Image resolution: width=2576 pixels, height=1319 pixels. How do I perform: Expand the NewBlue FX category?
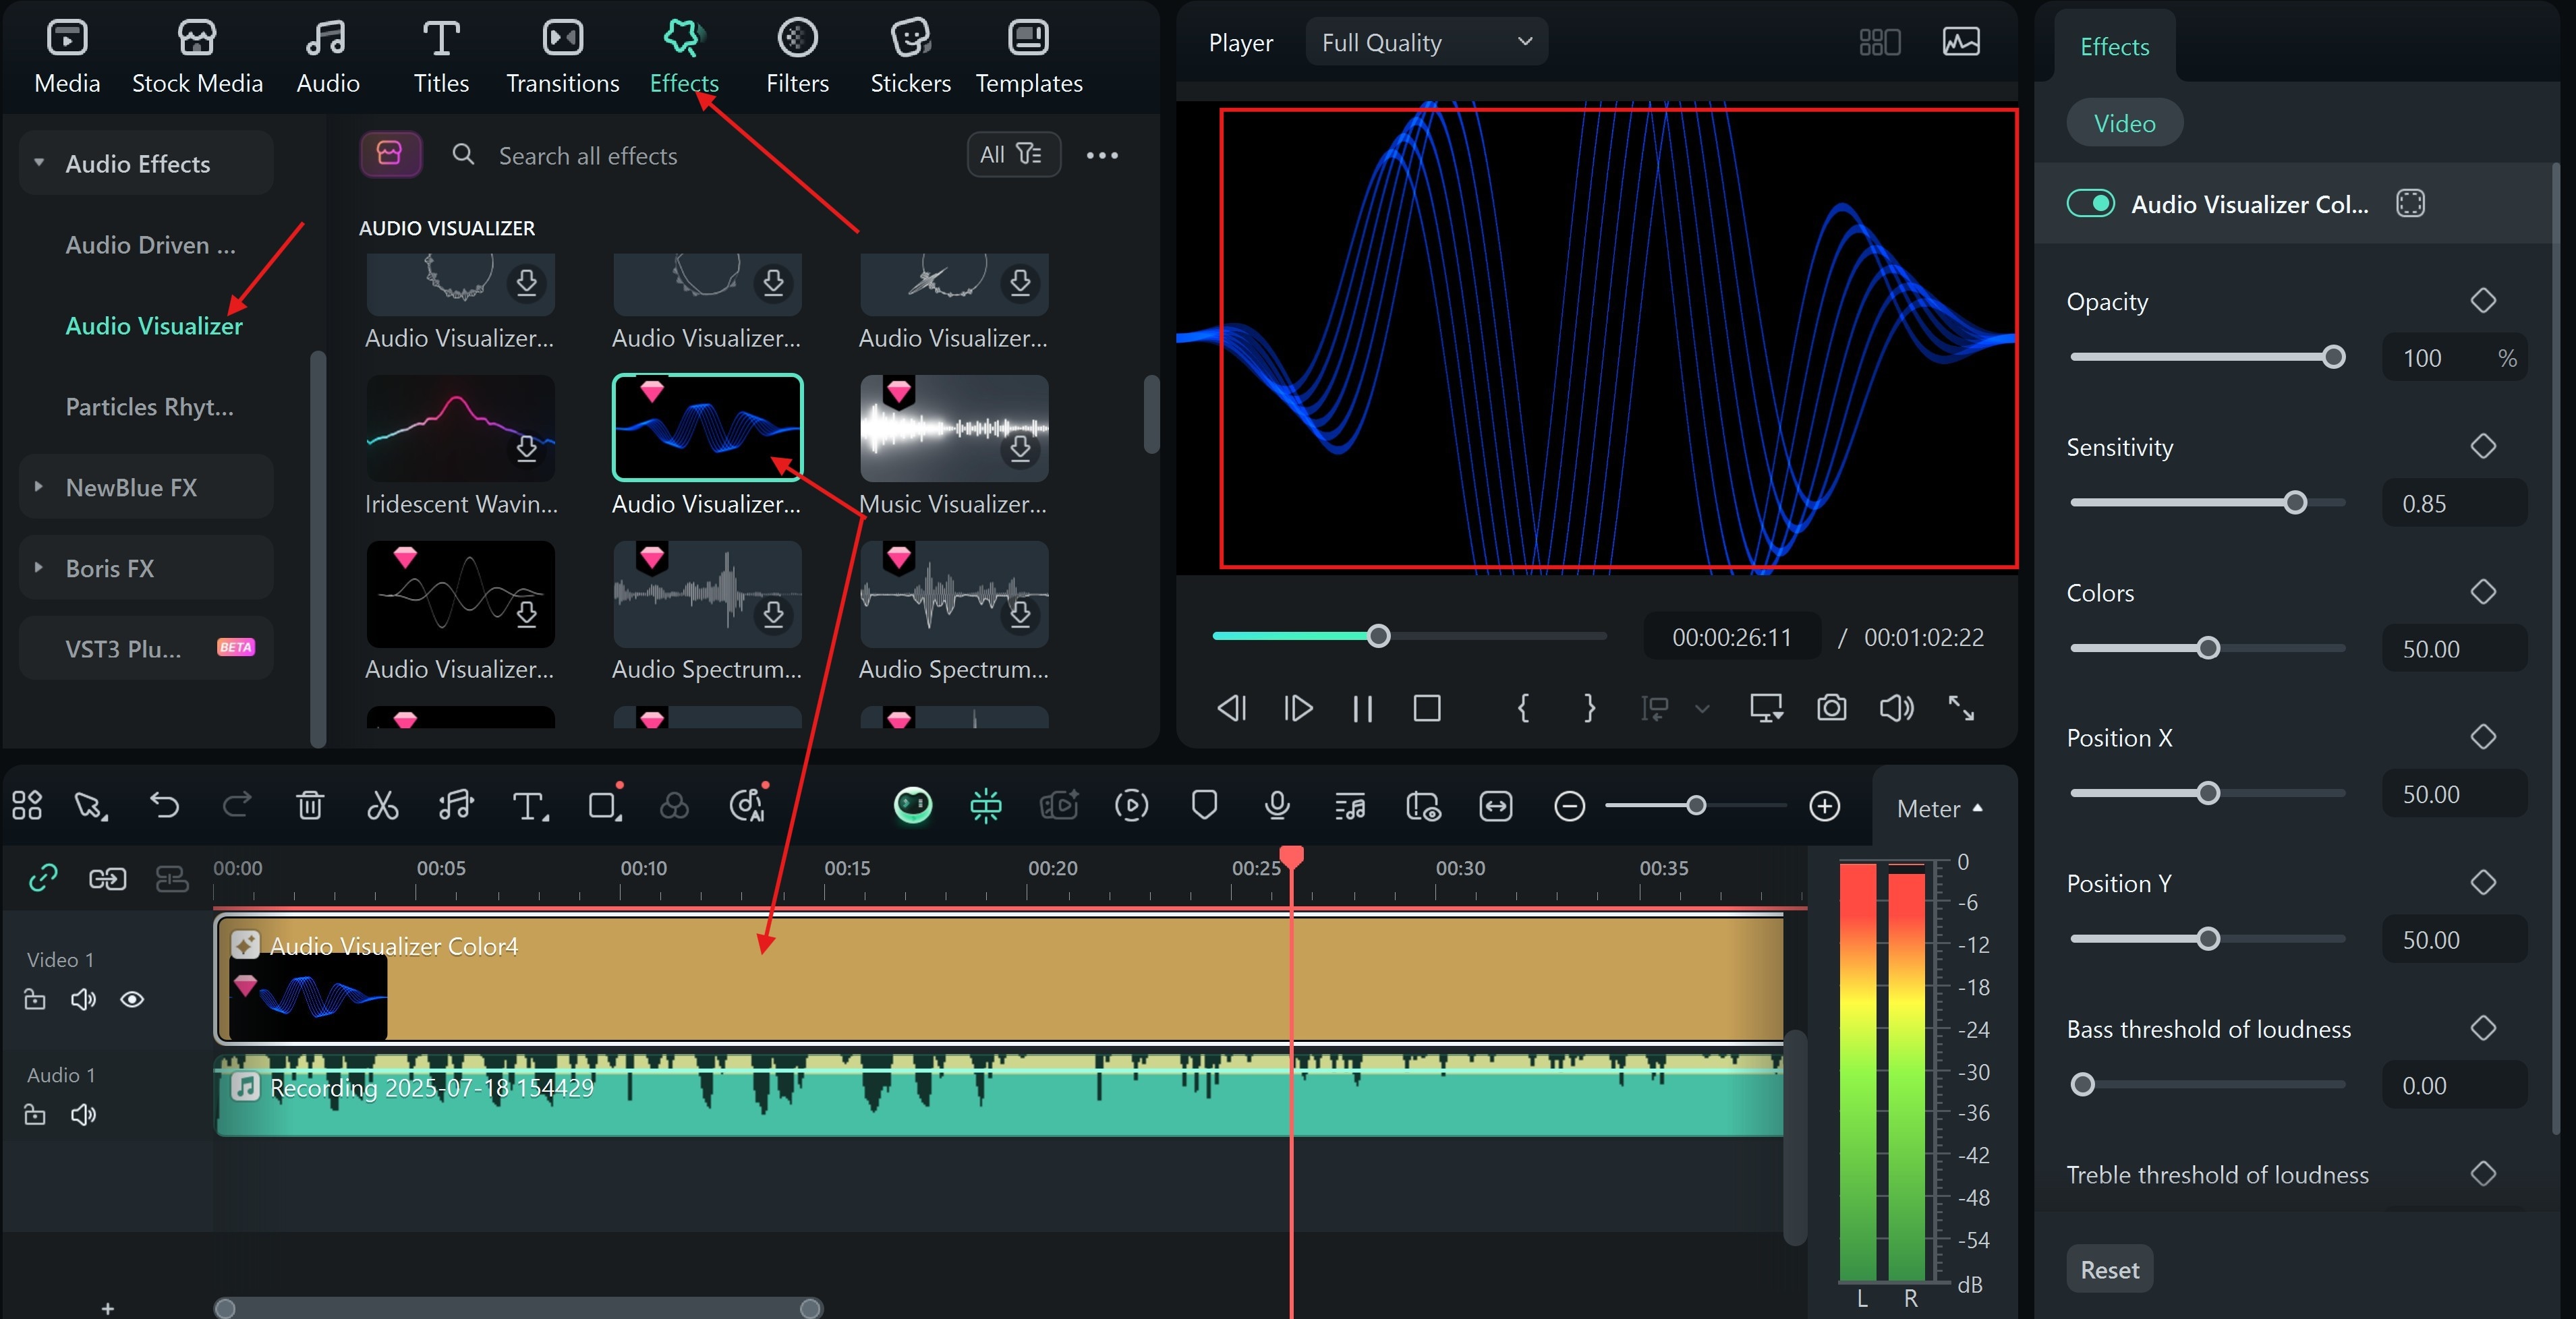point(39,486)
